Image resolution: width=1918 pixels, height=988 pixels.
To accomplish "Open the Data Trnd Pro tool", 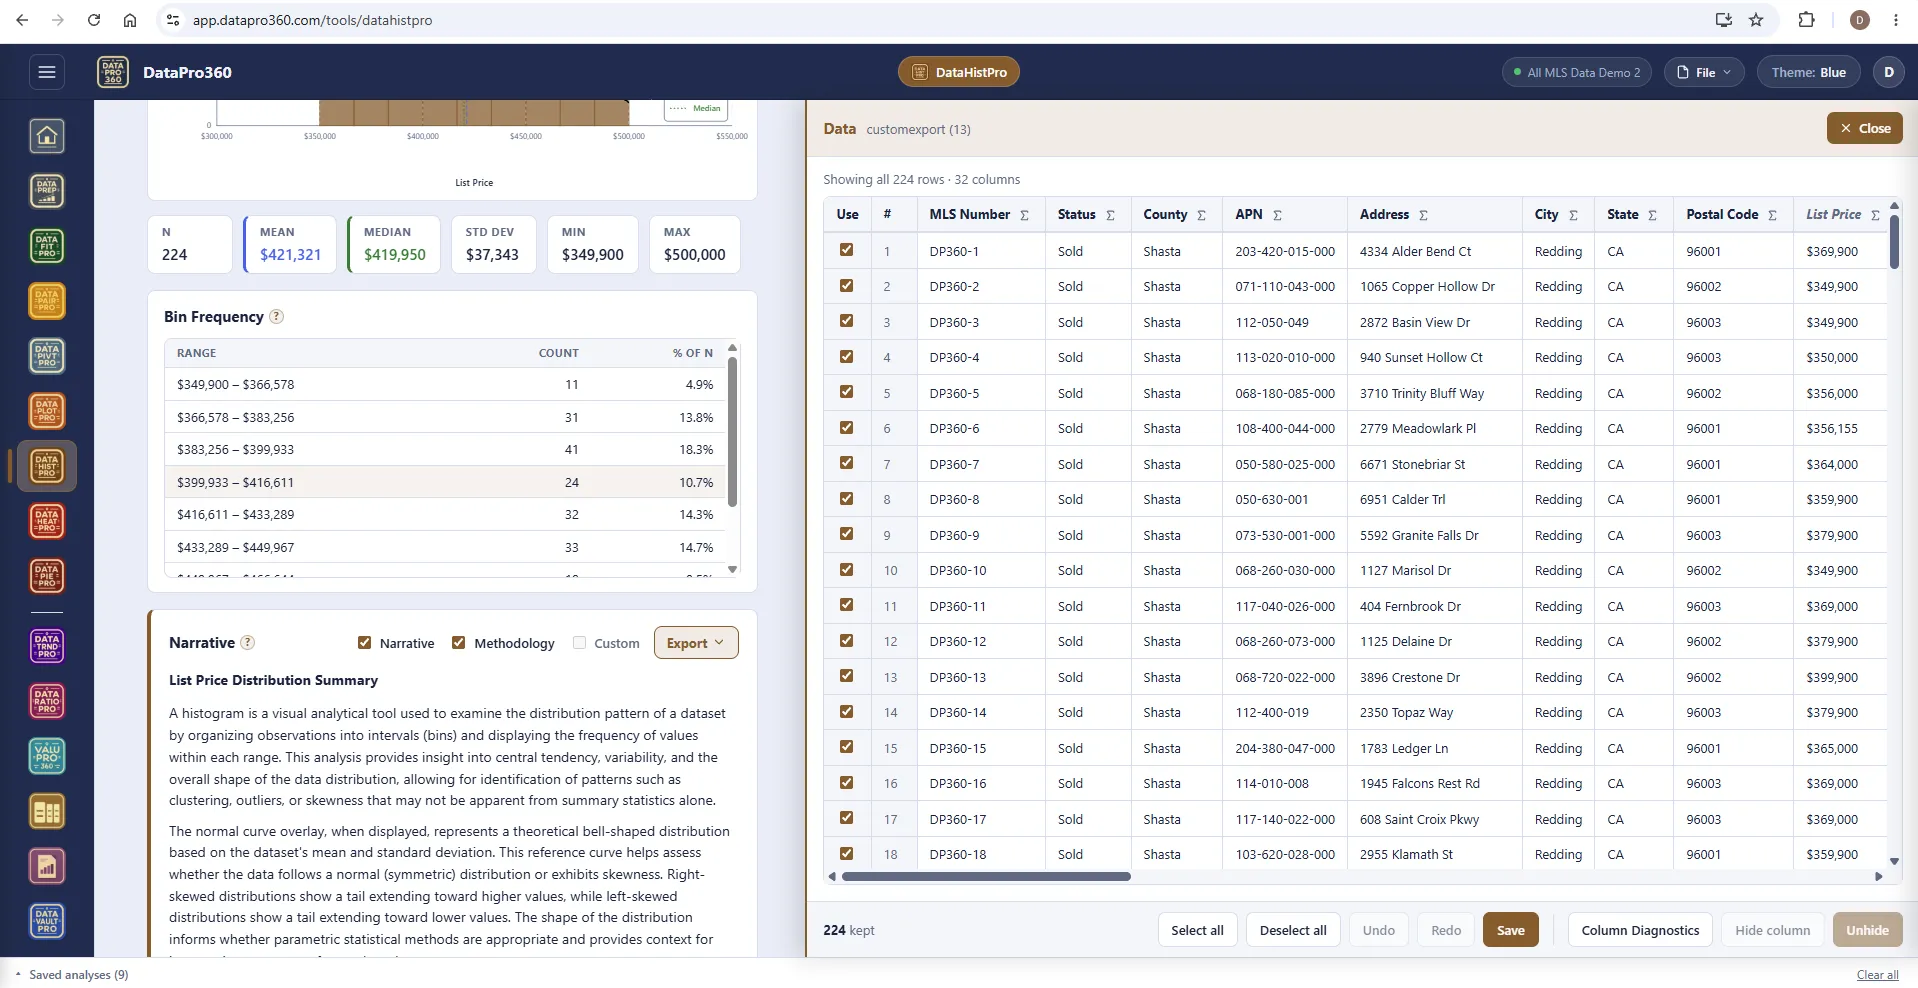I will (x=47, y=646).
